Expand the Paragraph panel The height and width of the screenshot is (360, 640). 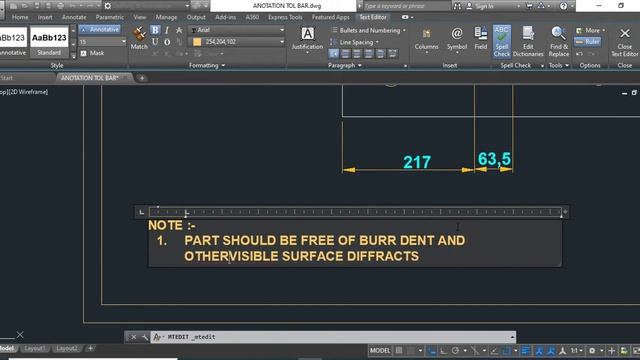click(x=345, y=65)
